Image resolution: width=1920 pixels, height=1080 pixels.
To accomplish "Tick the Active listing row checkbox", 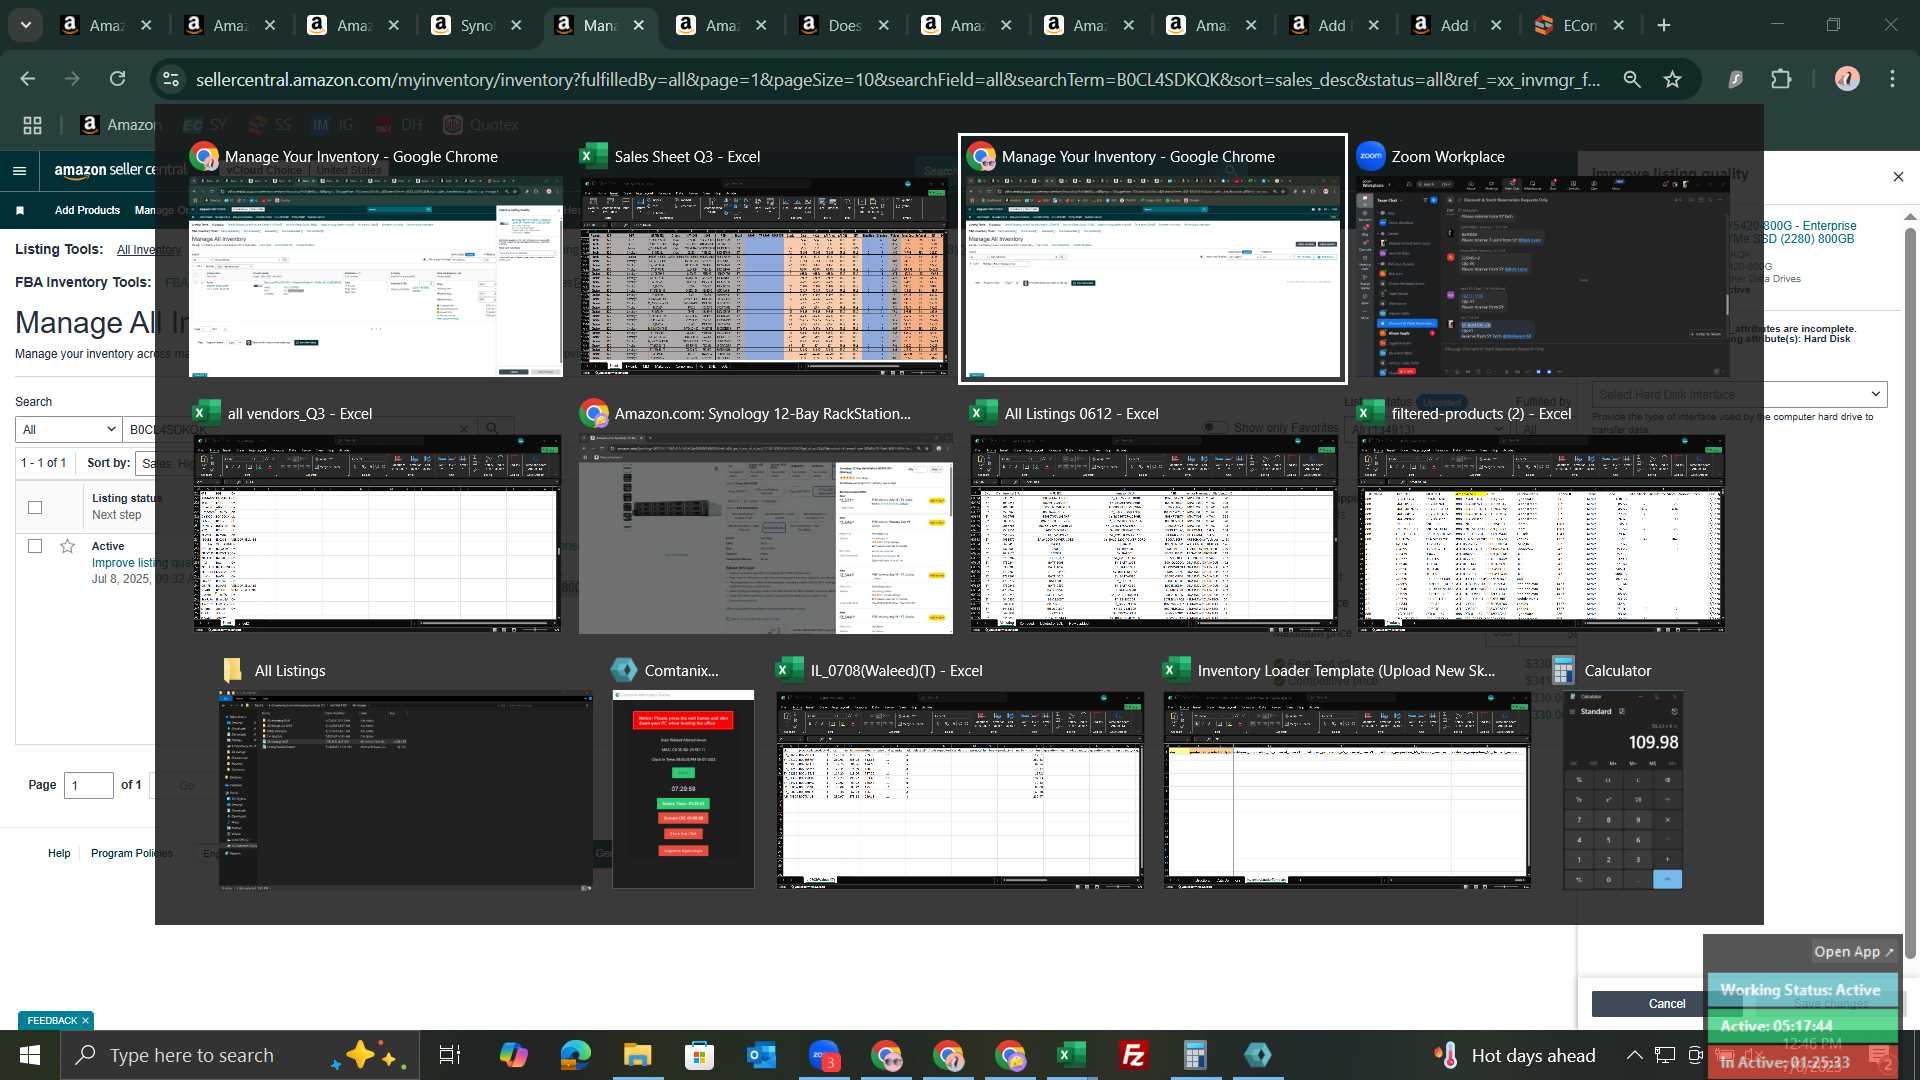I will click(35, 546).
